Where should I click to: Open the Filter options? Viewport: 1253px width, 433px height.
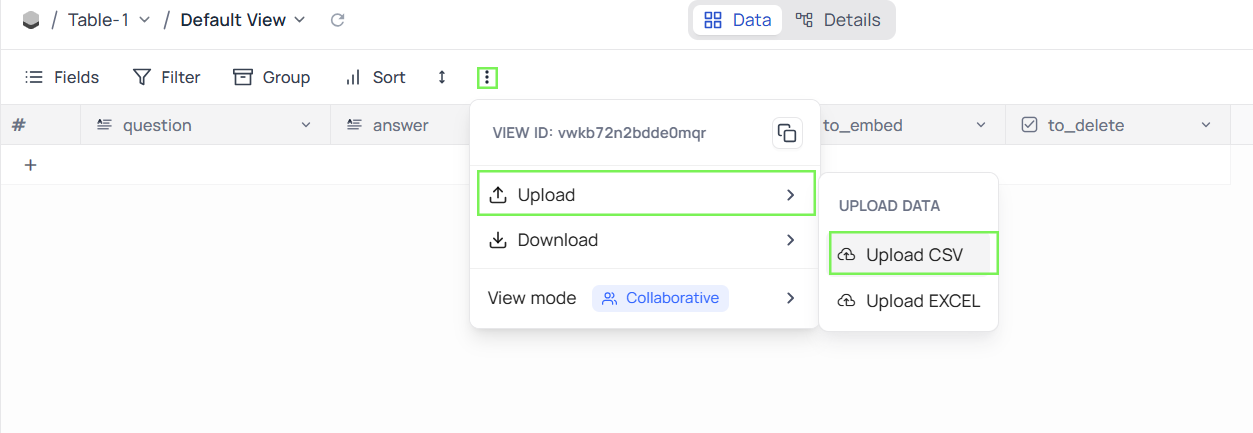[167, 77]
